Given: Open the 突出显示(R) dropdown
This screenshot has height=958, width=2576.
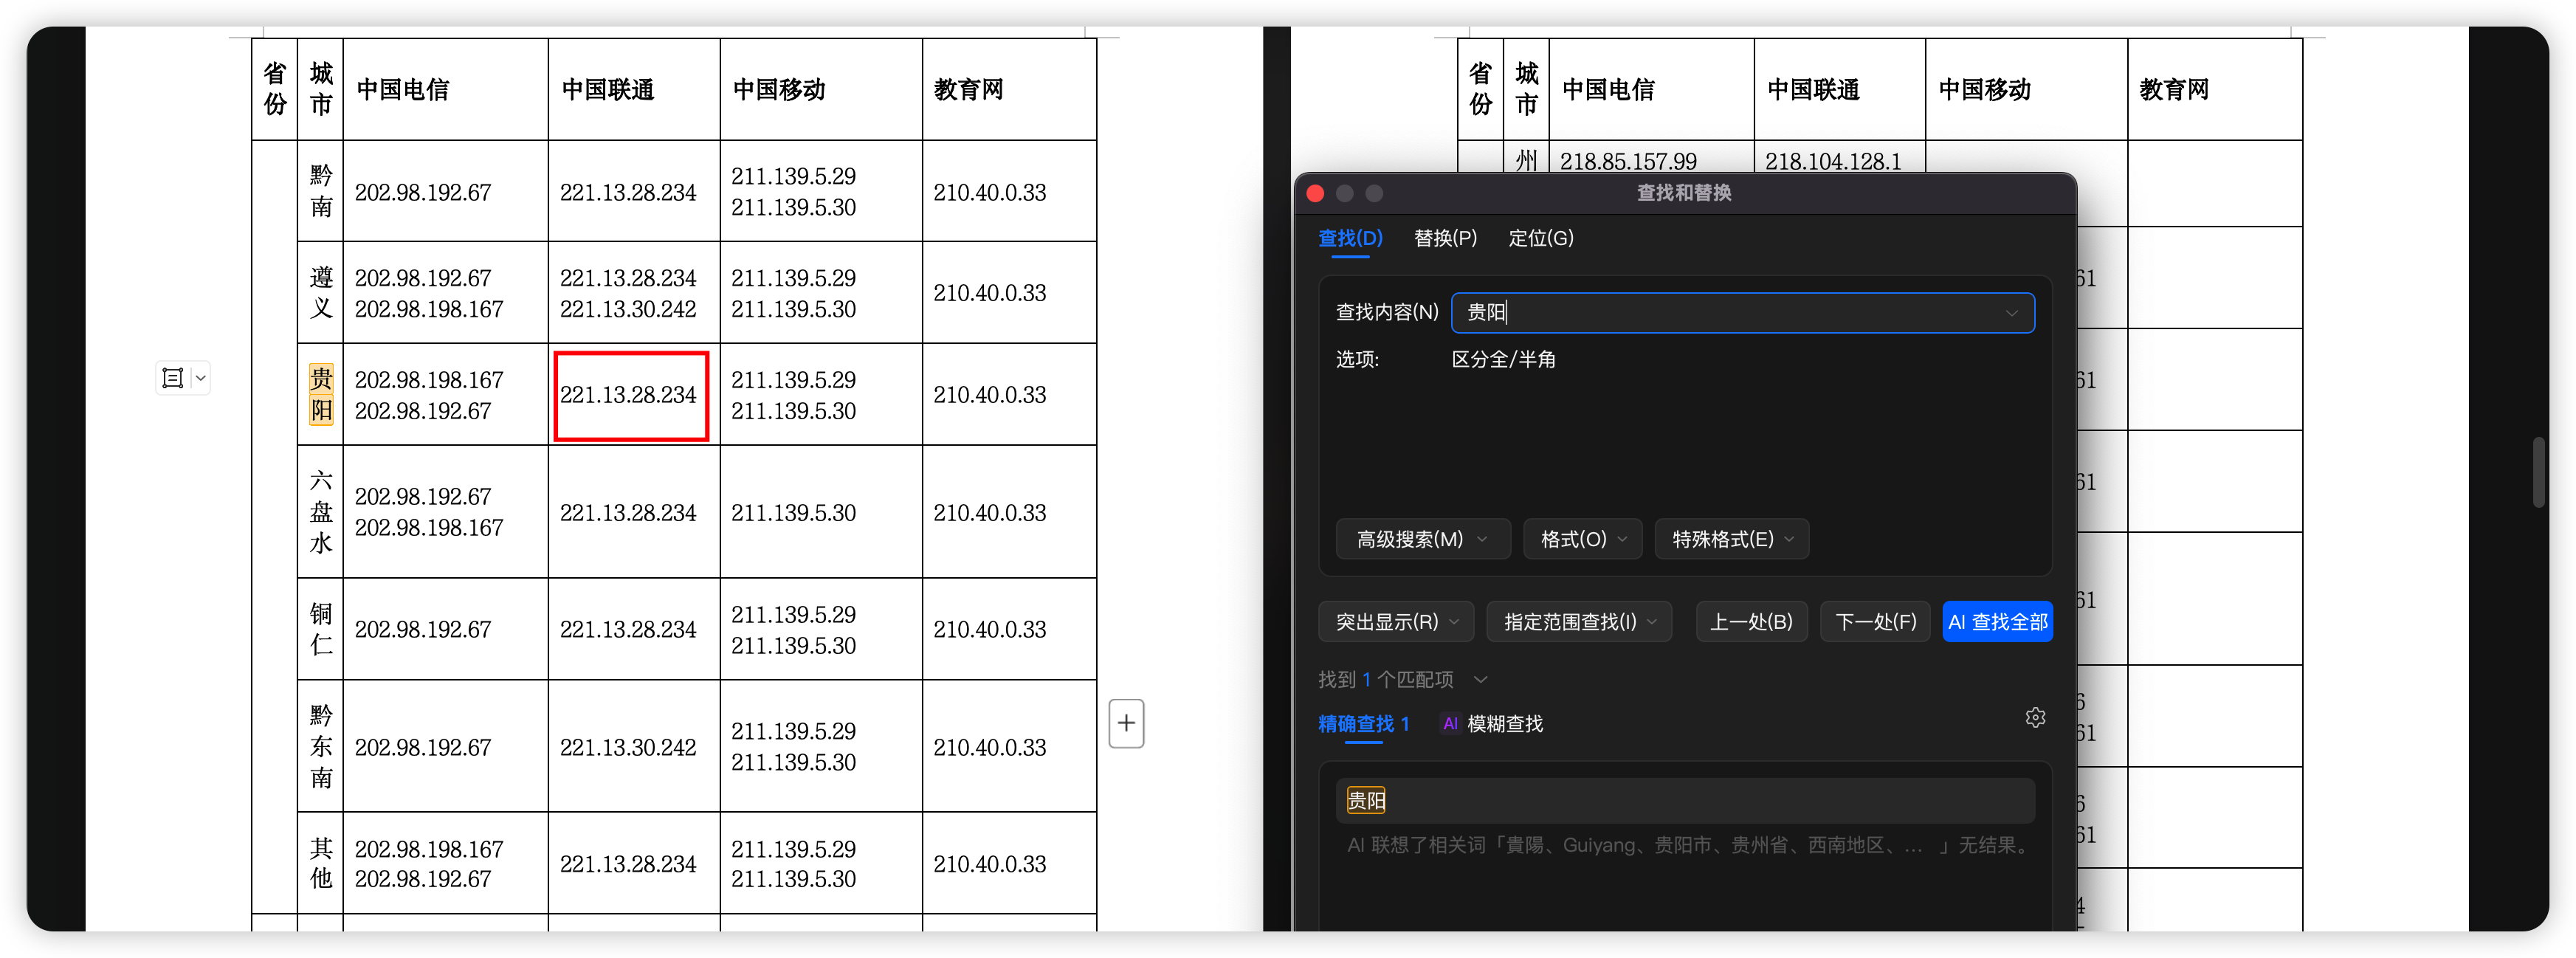Looking at the screenshot, I should (1396, 622).
